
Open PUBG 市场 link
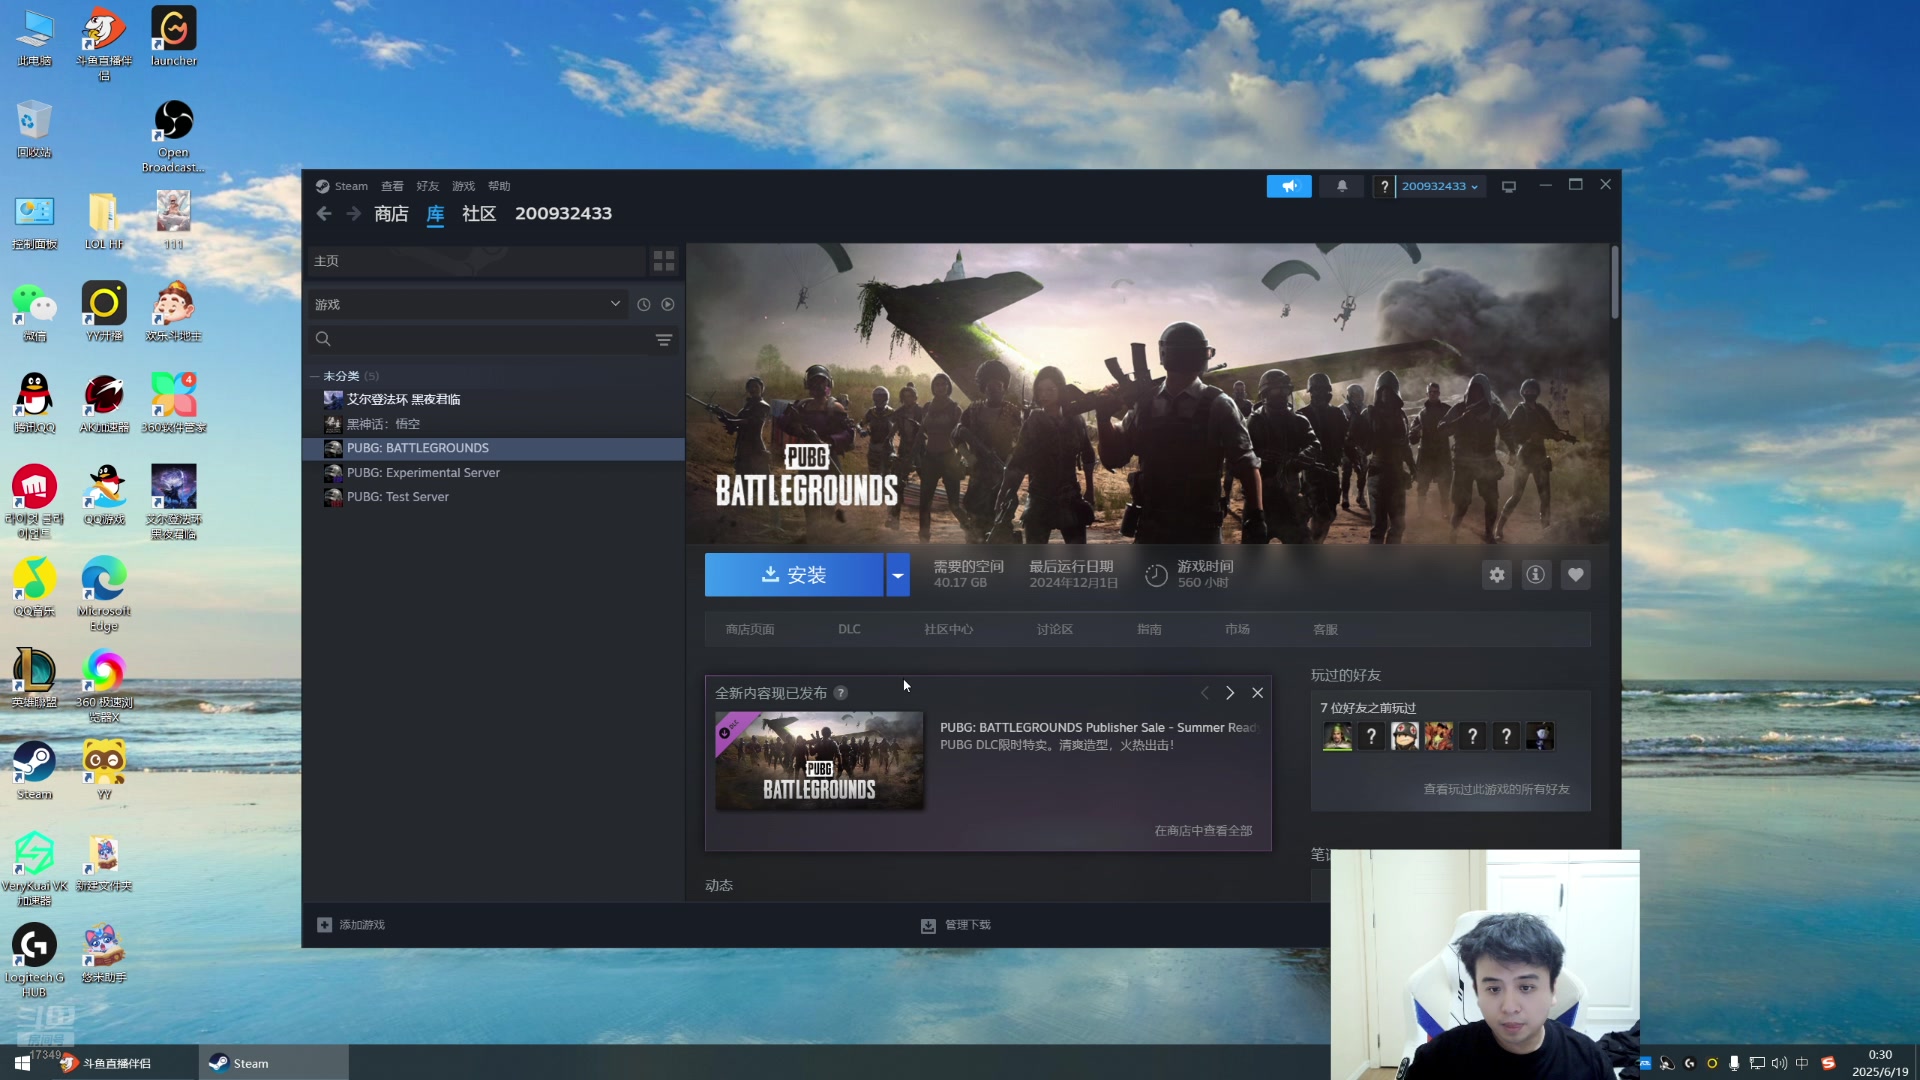coord(1237,630)
